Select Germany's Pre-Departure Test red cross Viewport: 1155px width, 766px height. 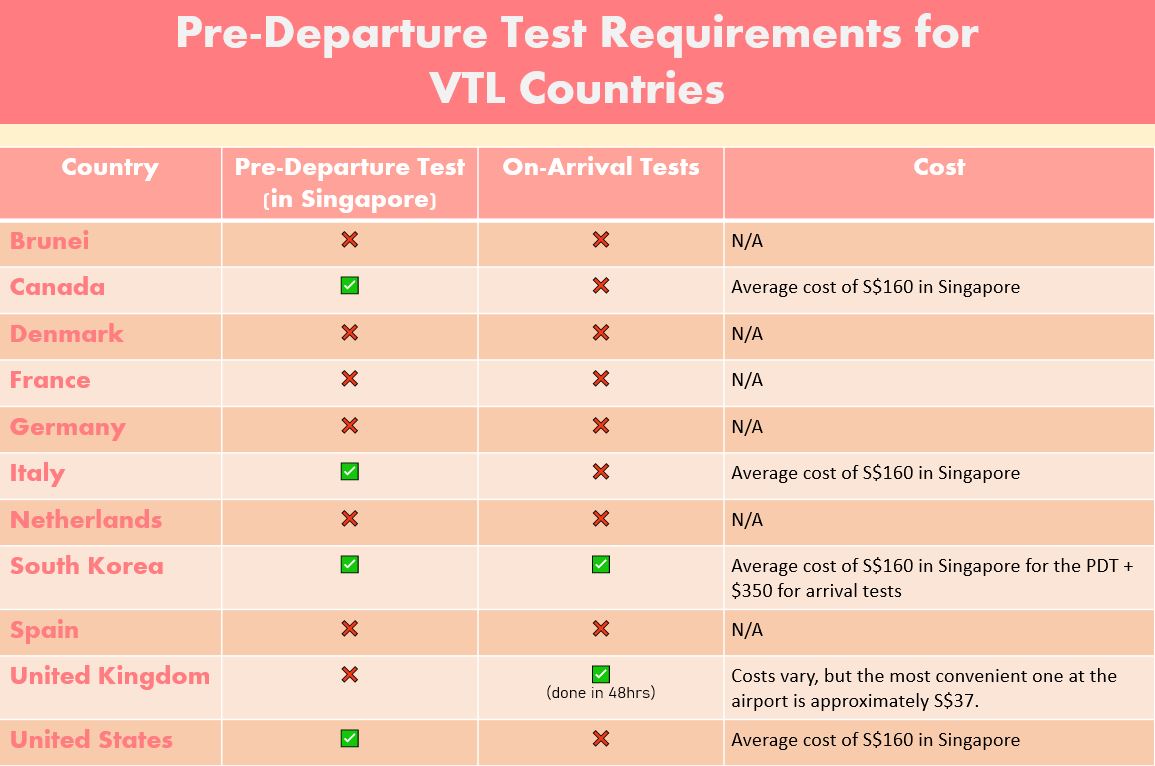pos(349,426)
